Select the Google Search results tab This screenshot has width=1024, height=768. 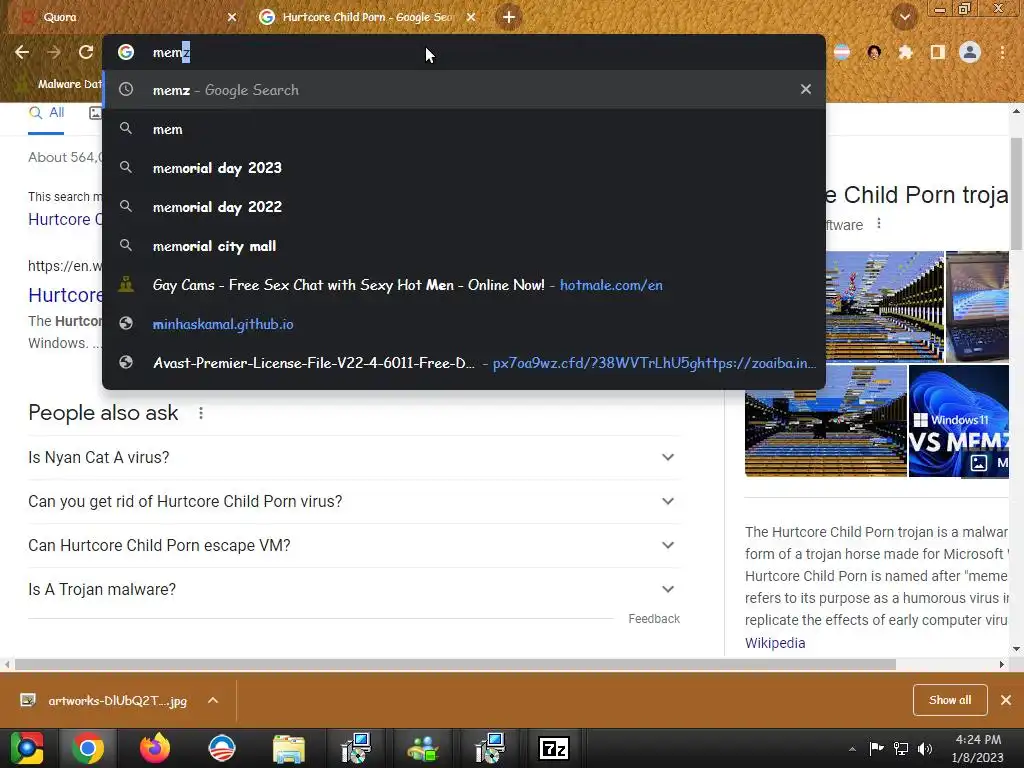366,17
